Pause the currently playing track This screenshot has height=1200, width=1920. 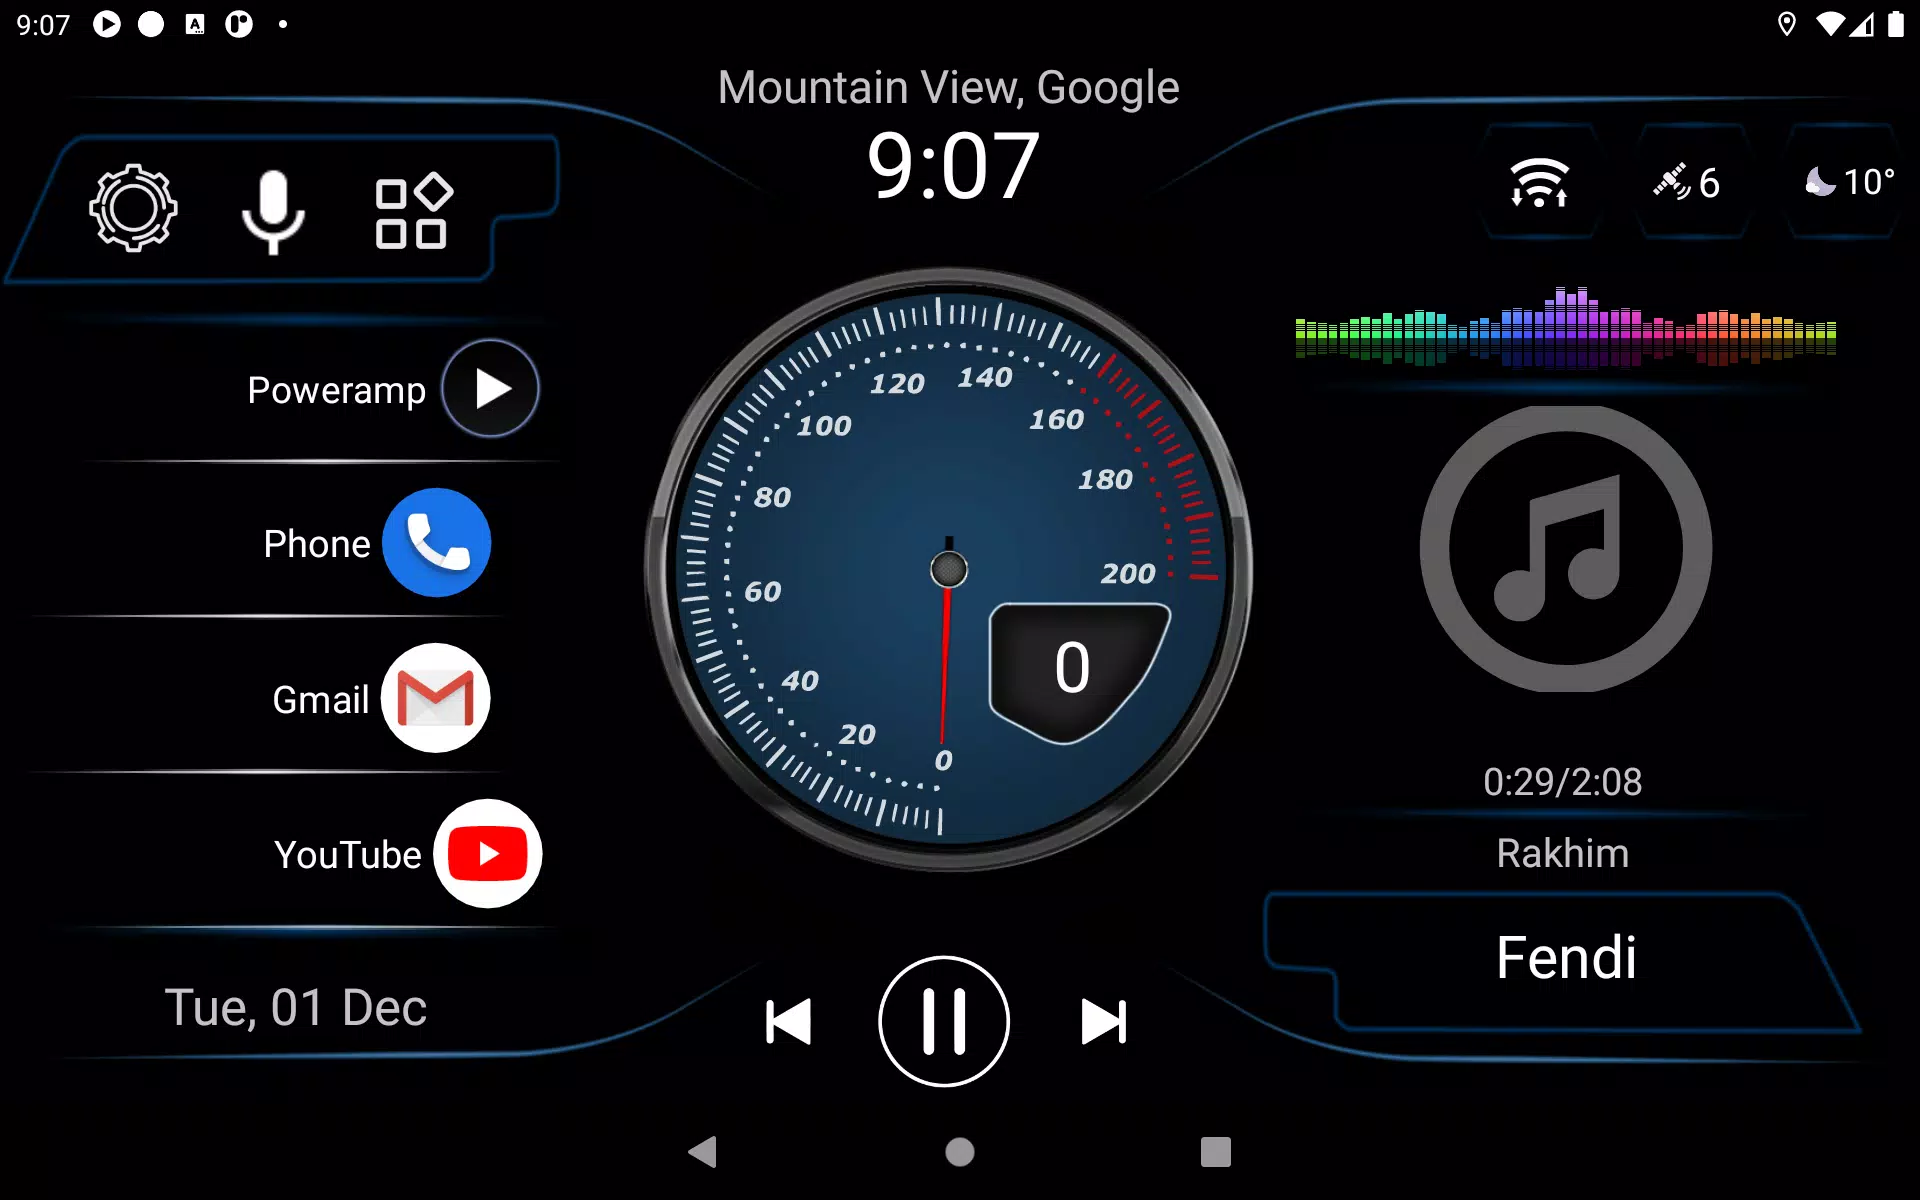(944, 1022)
